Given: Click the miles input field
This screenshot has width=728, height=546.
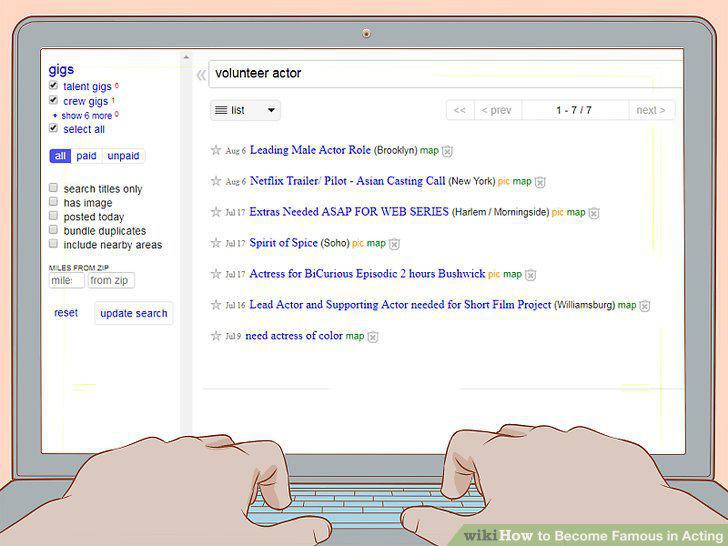Looking at the screenshot, I should coord(67,280).
